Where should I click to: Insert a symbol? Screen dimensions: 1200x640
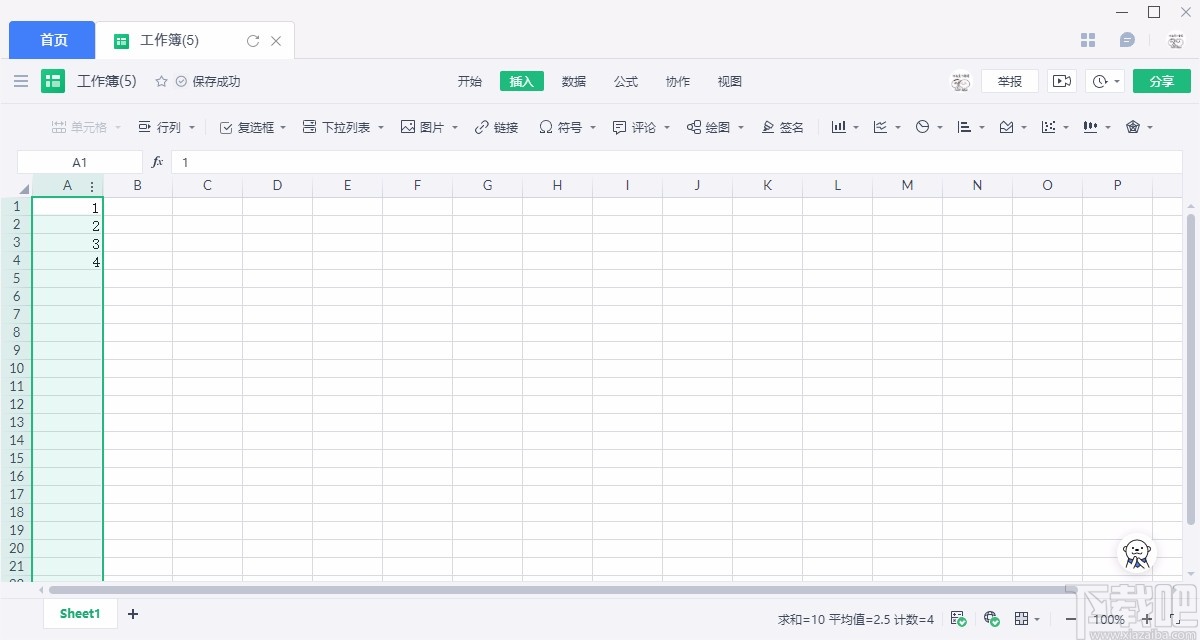coord(562,127)
